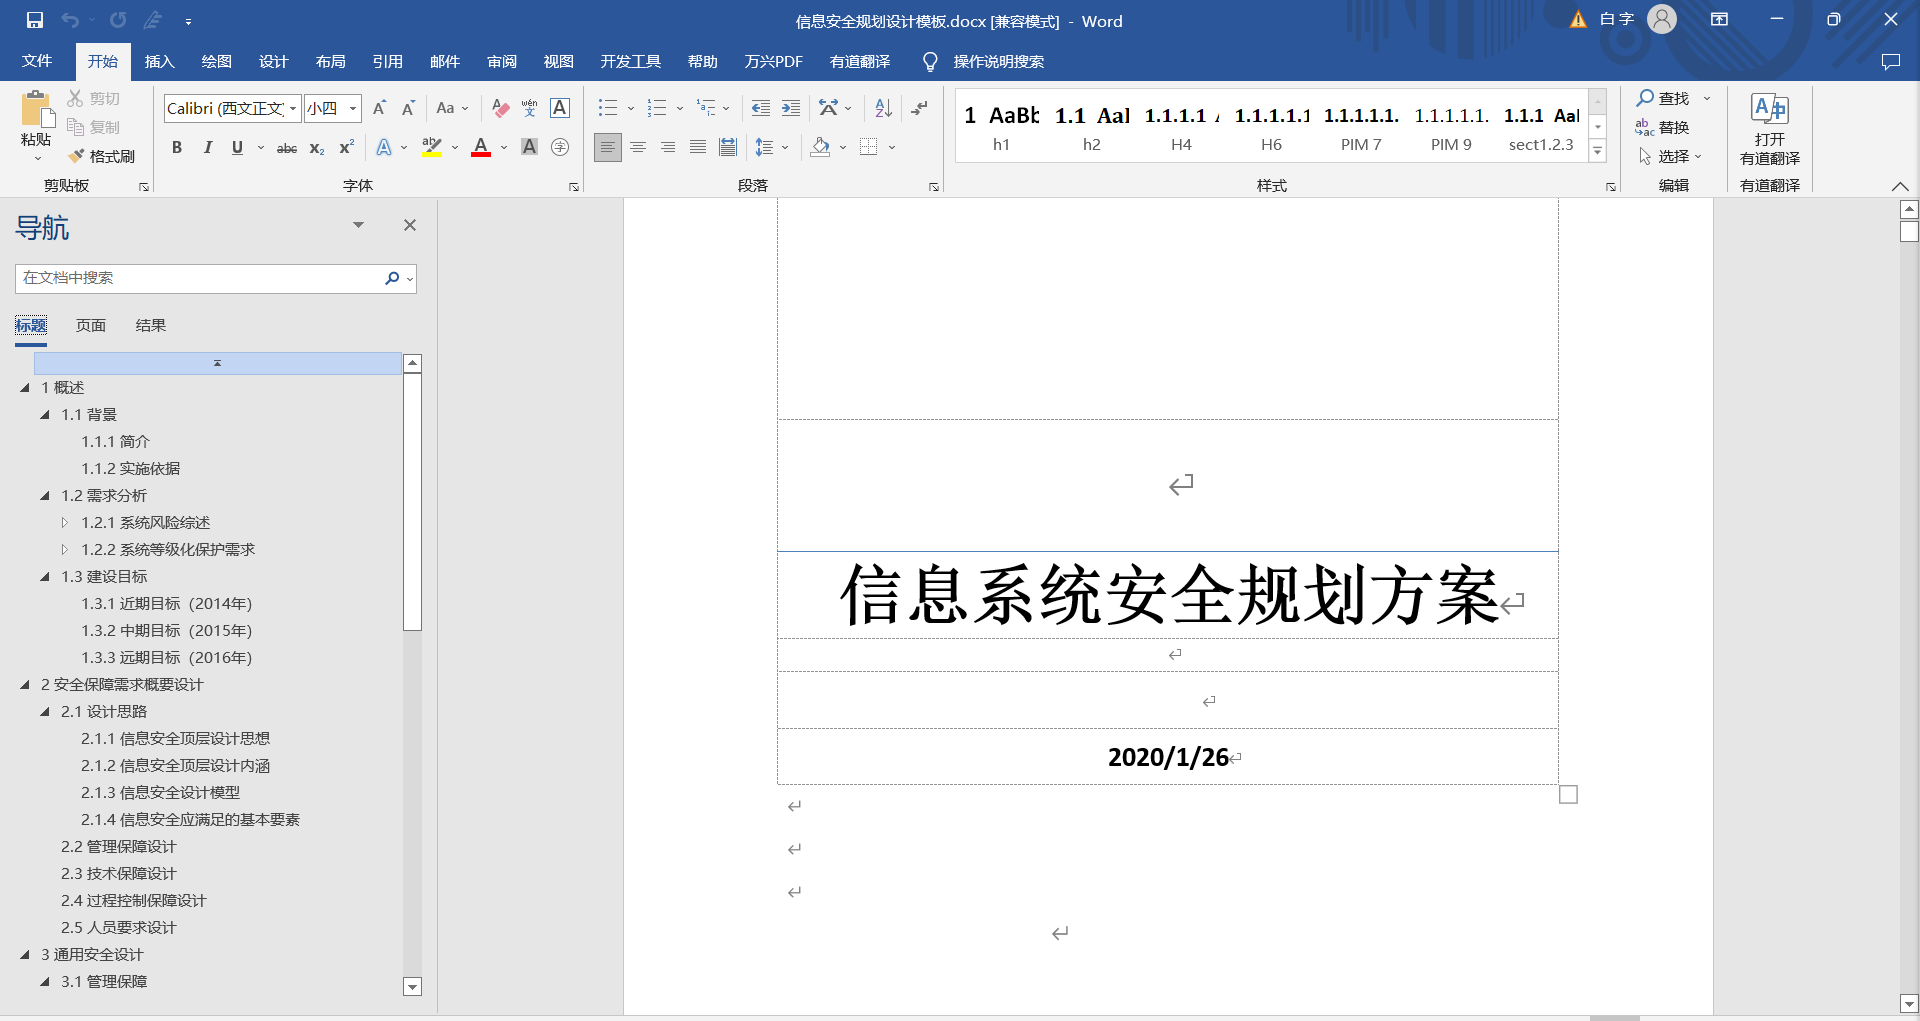Click the navigation search input field

click(198, 278)
